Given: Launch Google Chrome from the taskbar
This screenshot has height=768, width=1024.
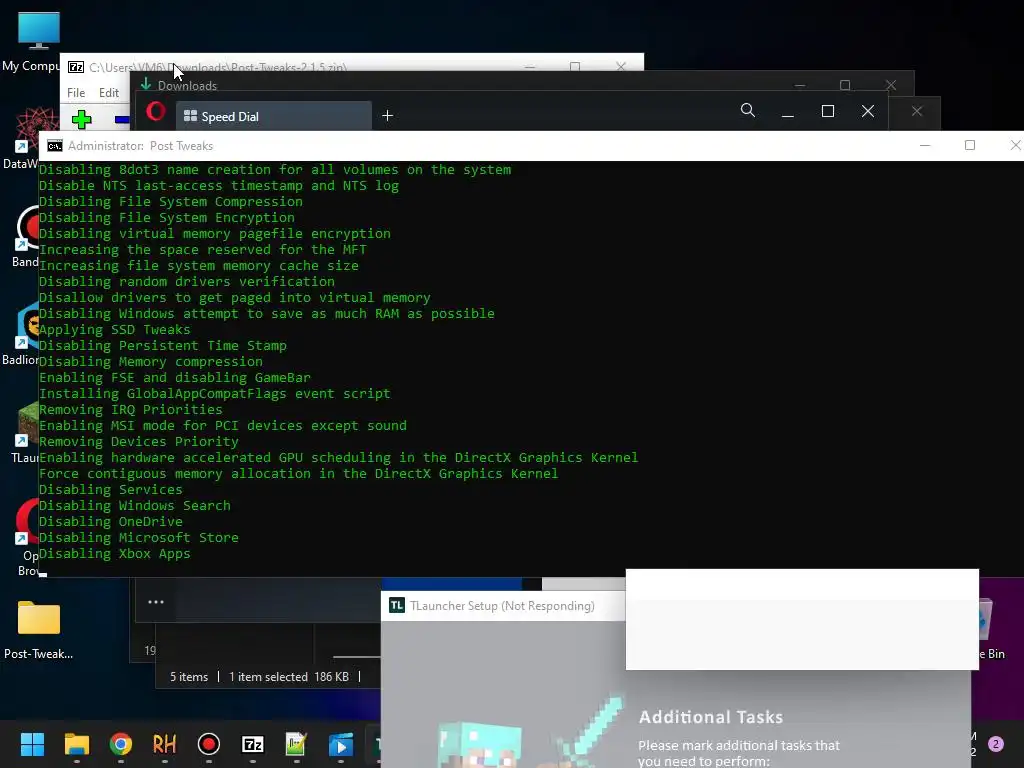Looking at the screenshot, I should pos(121,744).
